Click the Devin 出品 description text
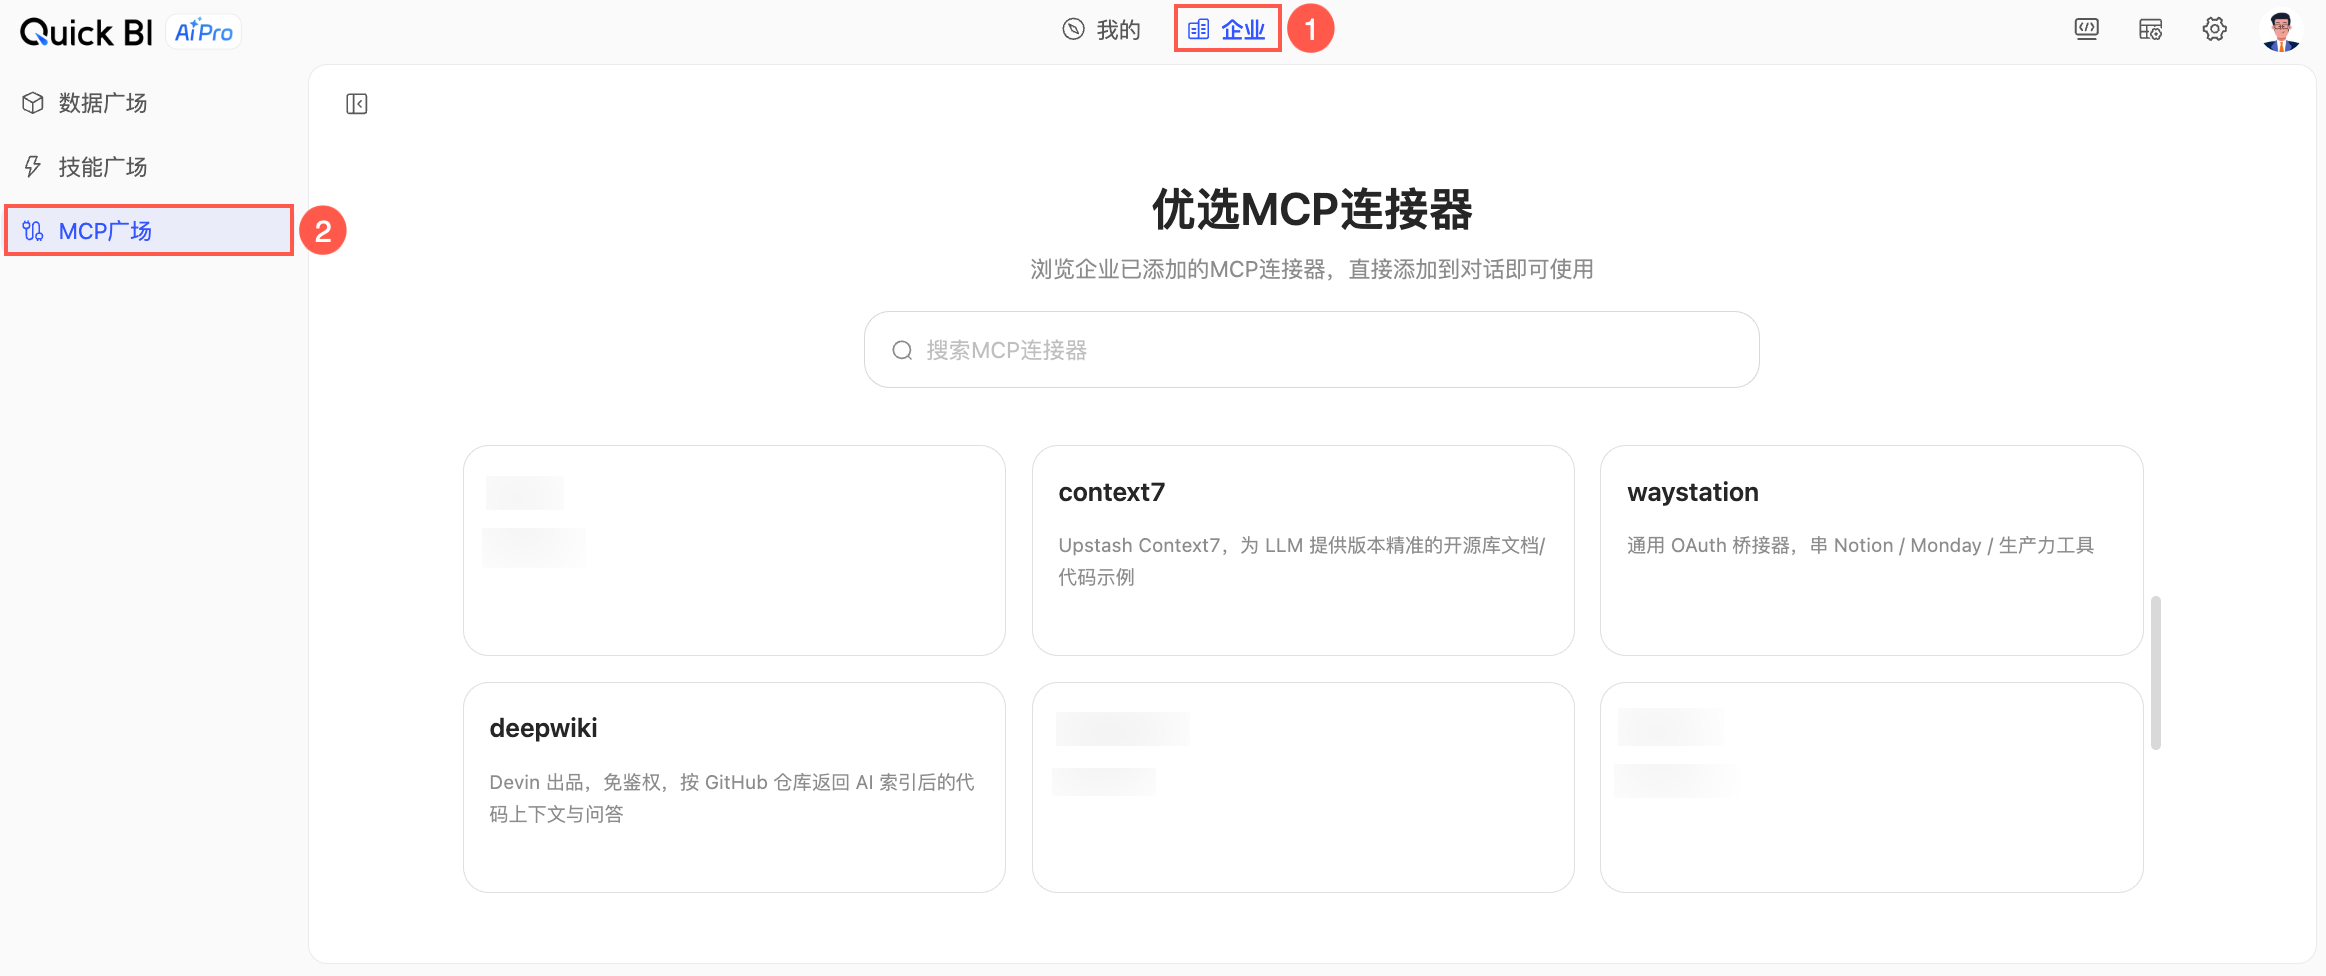This screenshot has height=976, width=2326. [x=732, y=798]
